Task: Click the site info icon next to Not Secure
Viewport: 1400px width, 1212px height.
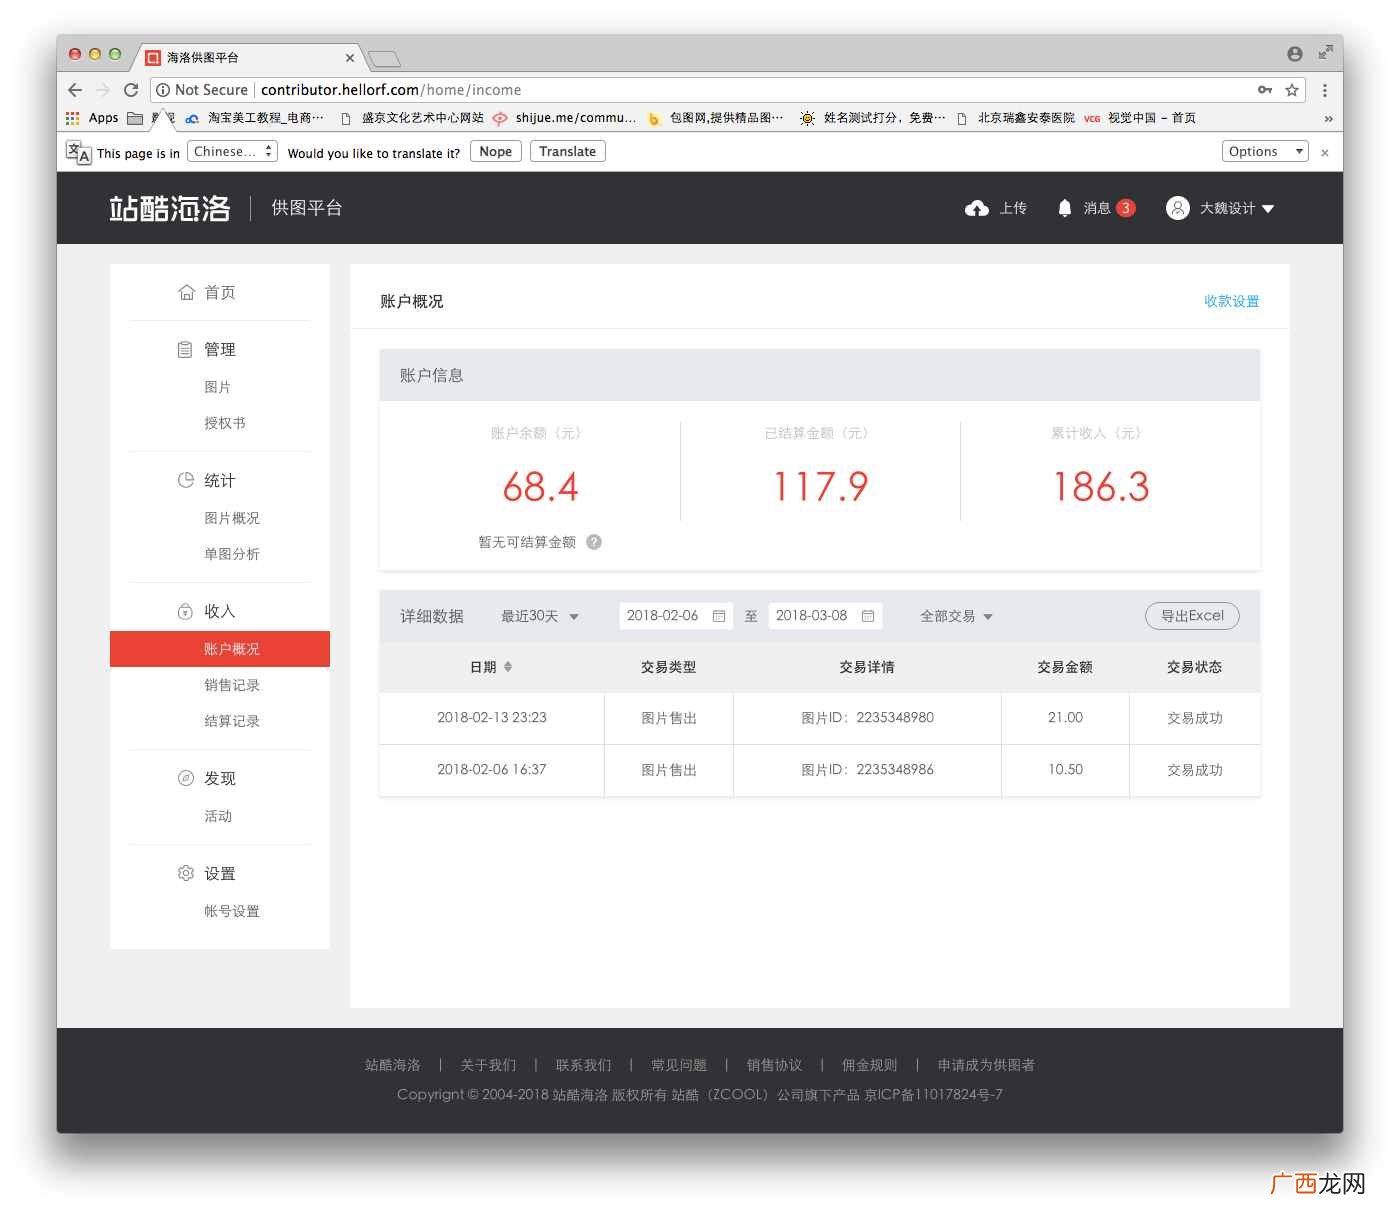Action: click(x=163, y=90)
